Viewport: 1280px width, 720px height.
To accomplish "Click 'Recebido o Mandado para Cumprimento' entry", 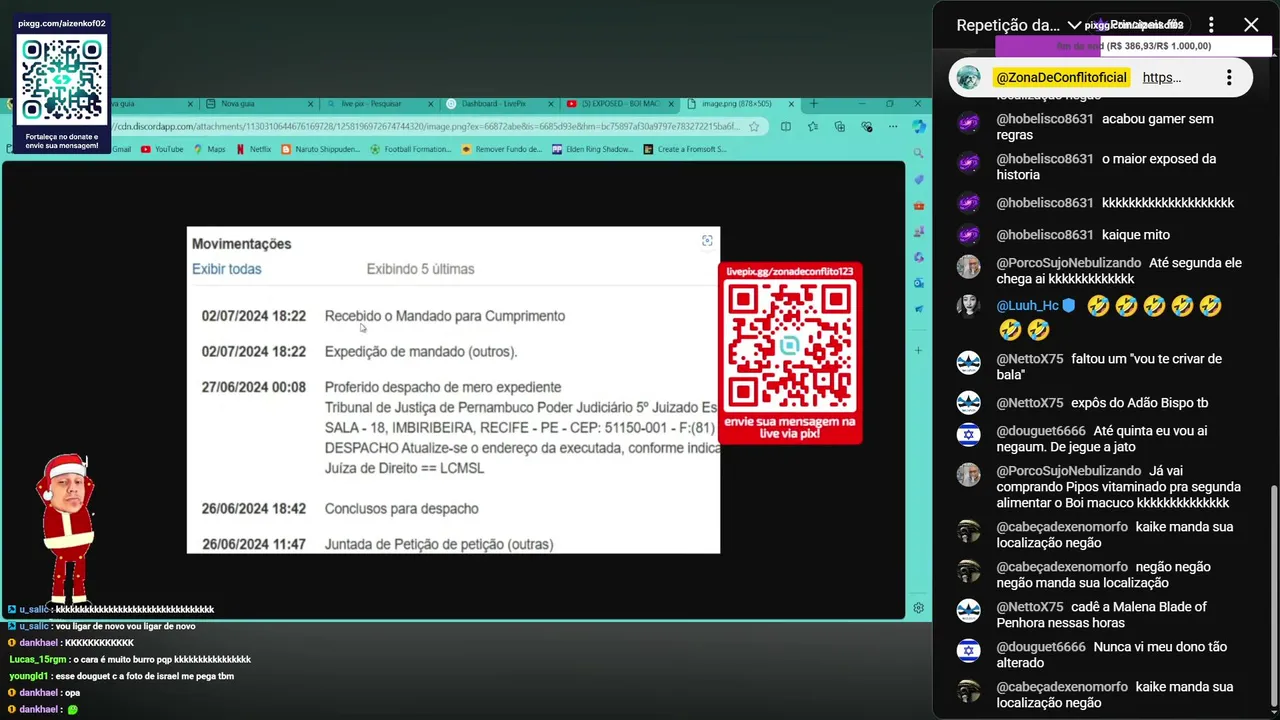I will [445, 316].
